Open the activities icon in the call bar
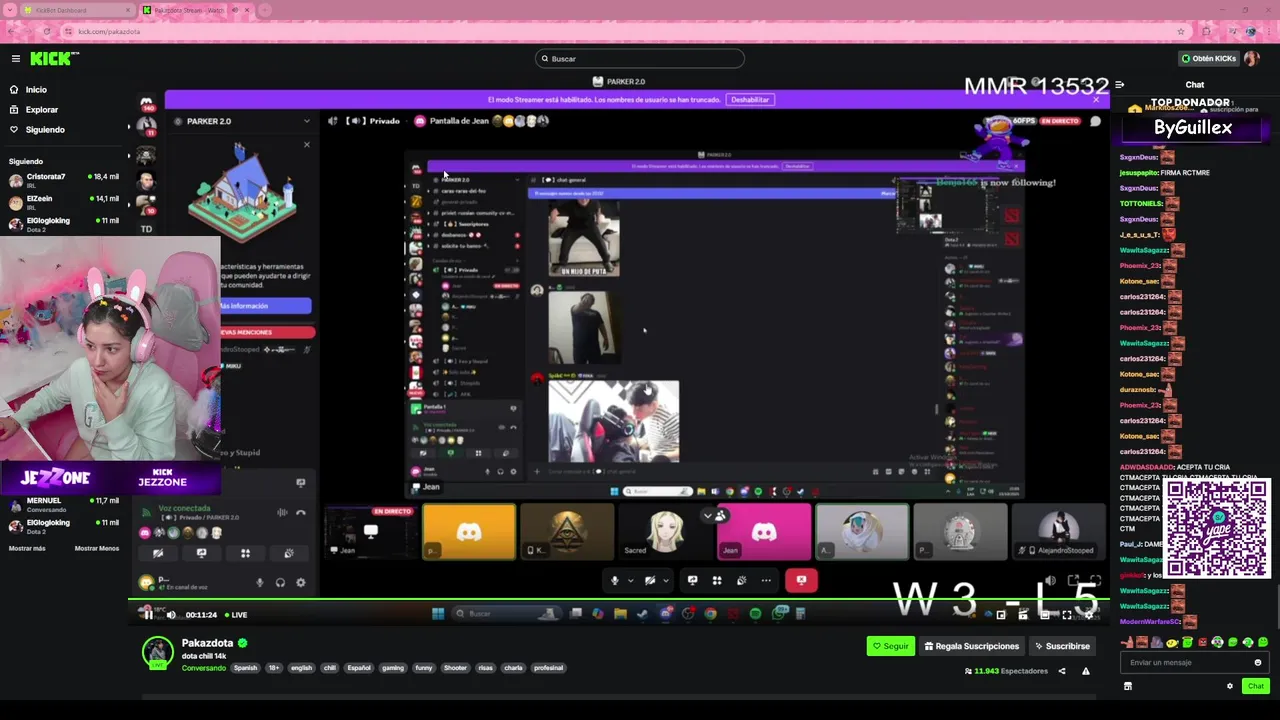The height and width of the screenshot is (720, 1280). [x=716, y=580]
